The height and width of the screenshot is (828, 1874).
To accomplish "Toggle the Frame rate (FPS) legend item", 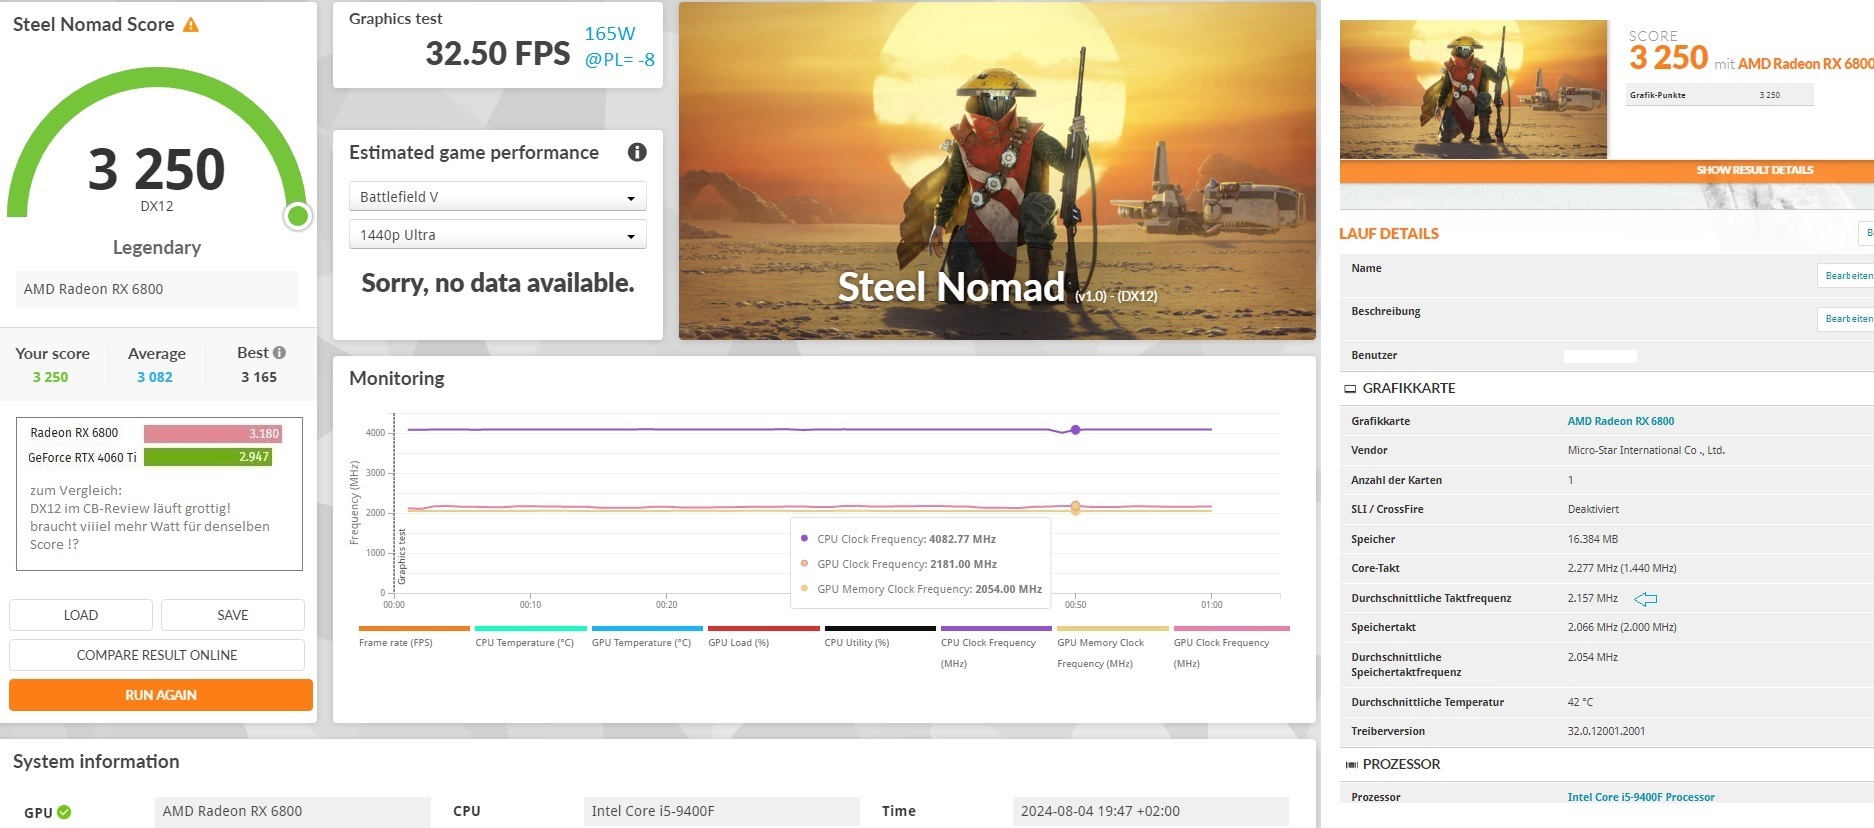I will 414,637.
